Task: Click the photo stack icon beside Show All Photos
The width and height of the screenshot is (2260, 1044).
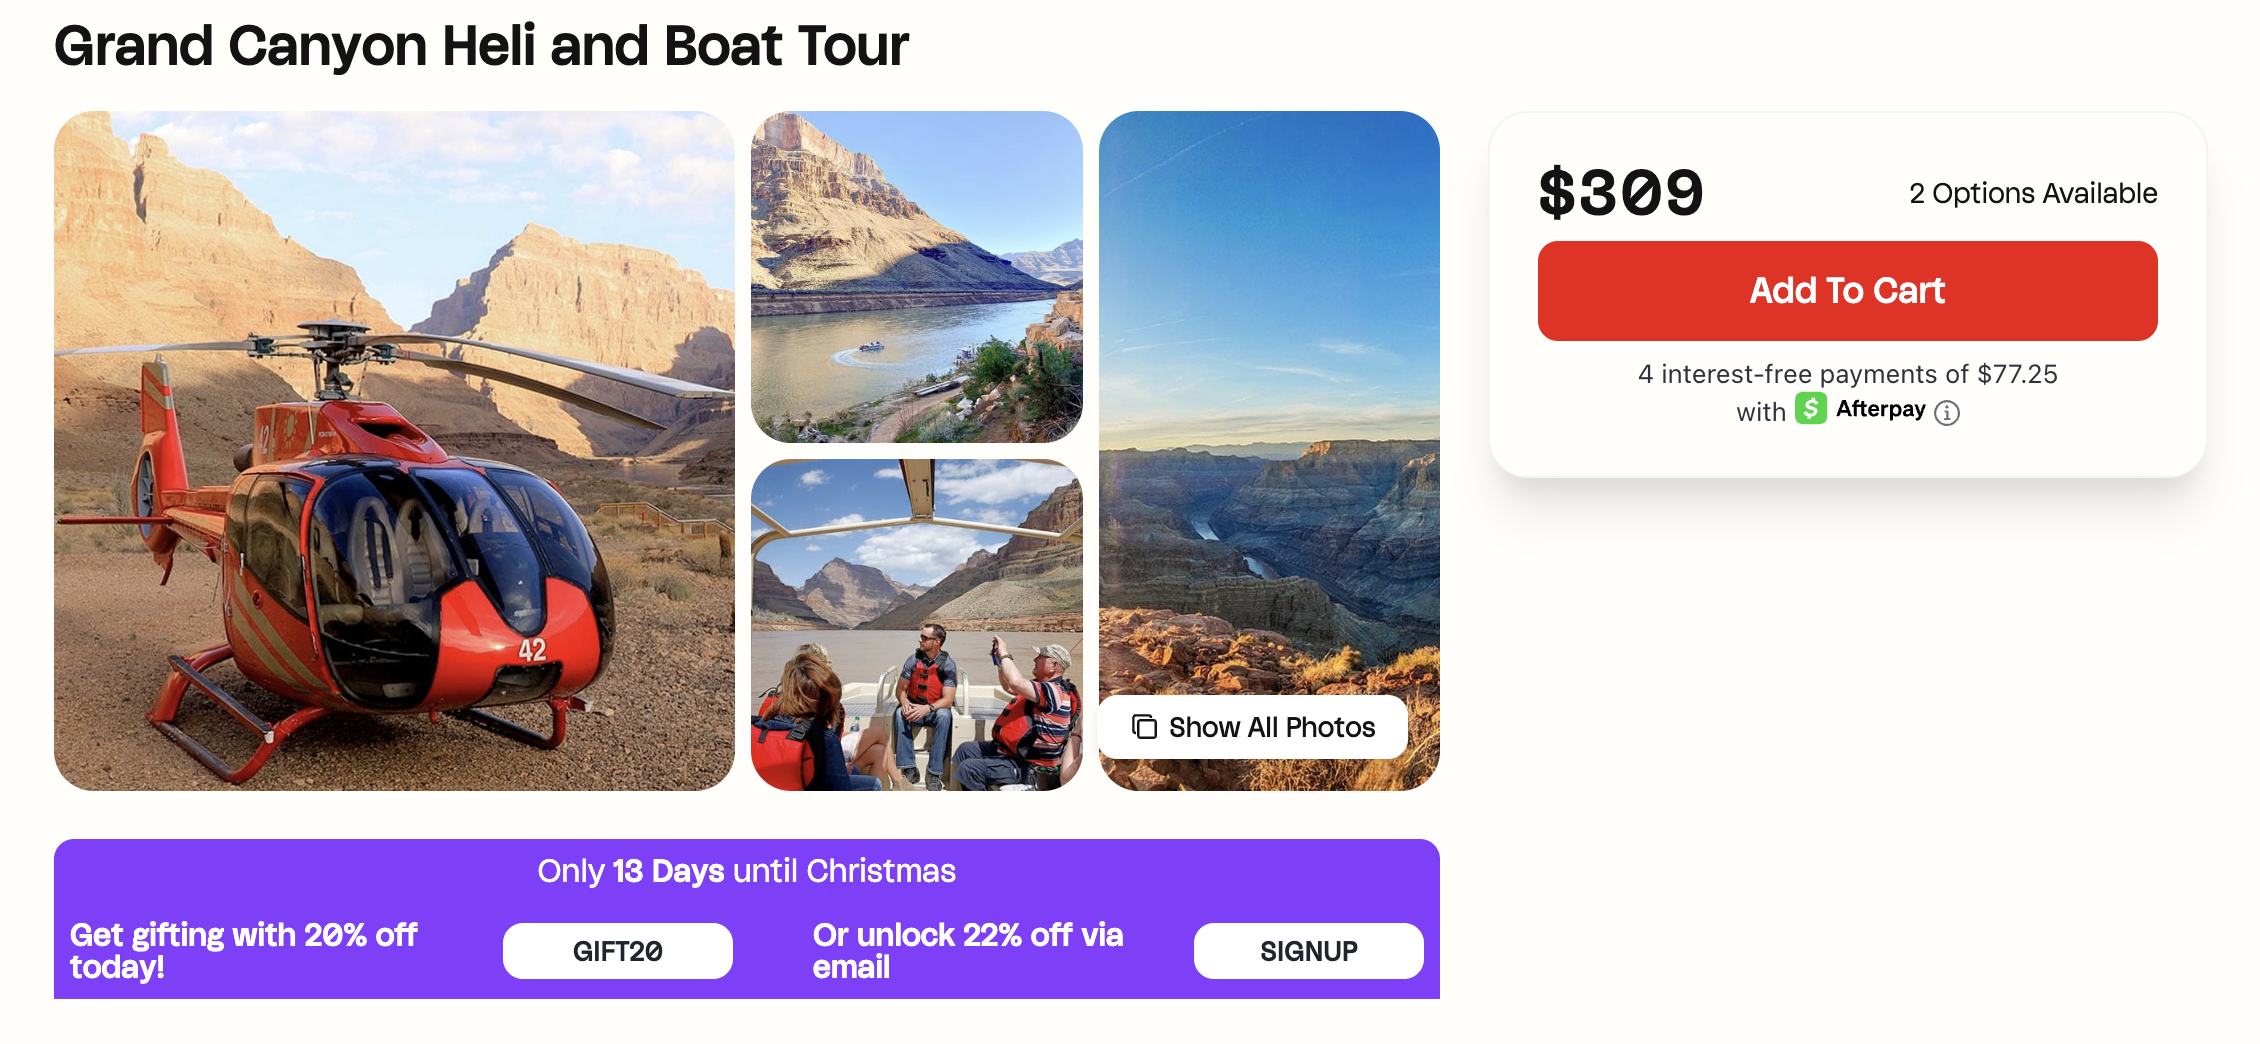Action: 1144,727
